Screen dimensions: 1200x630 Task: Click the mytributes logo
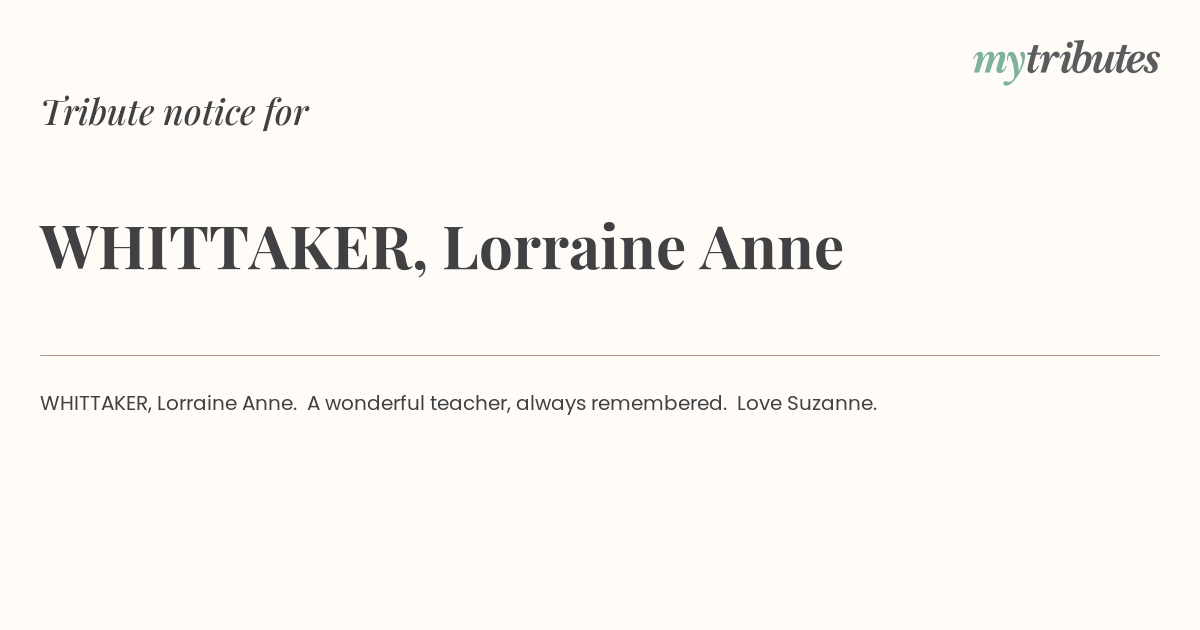(x=1066, y=62)
